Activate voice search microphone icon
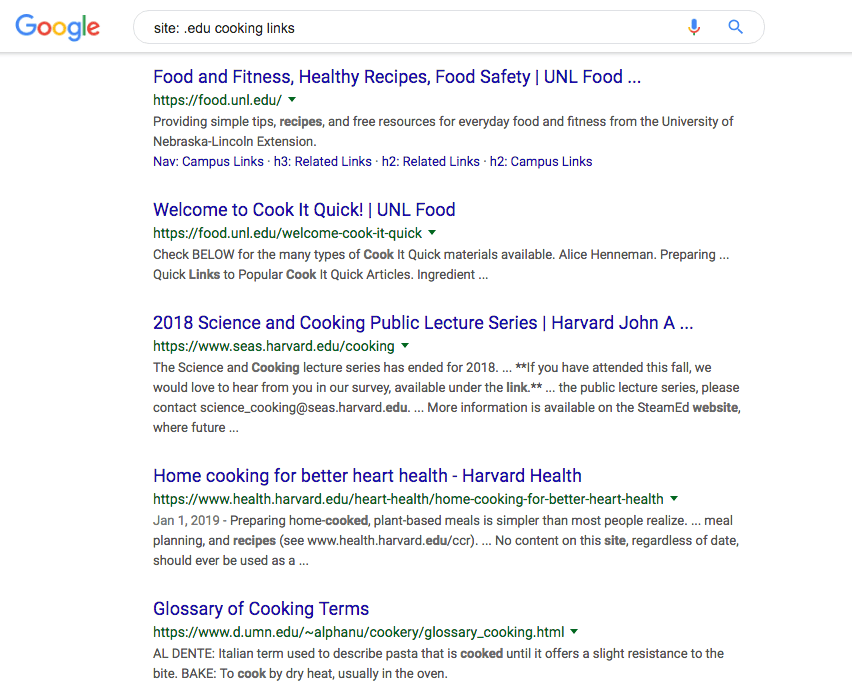Image resolution: width=852 pixels, height=686 pixels. click(x=693, y=27)
